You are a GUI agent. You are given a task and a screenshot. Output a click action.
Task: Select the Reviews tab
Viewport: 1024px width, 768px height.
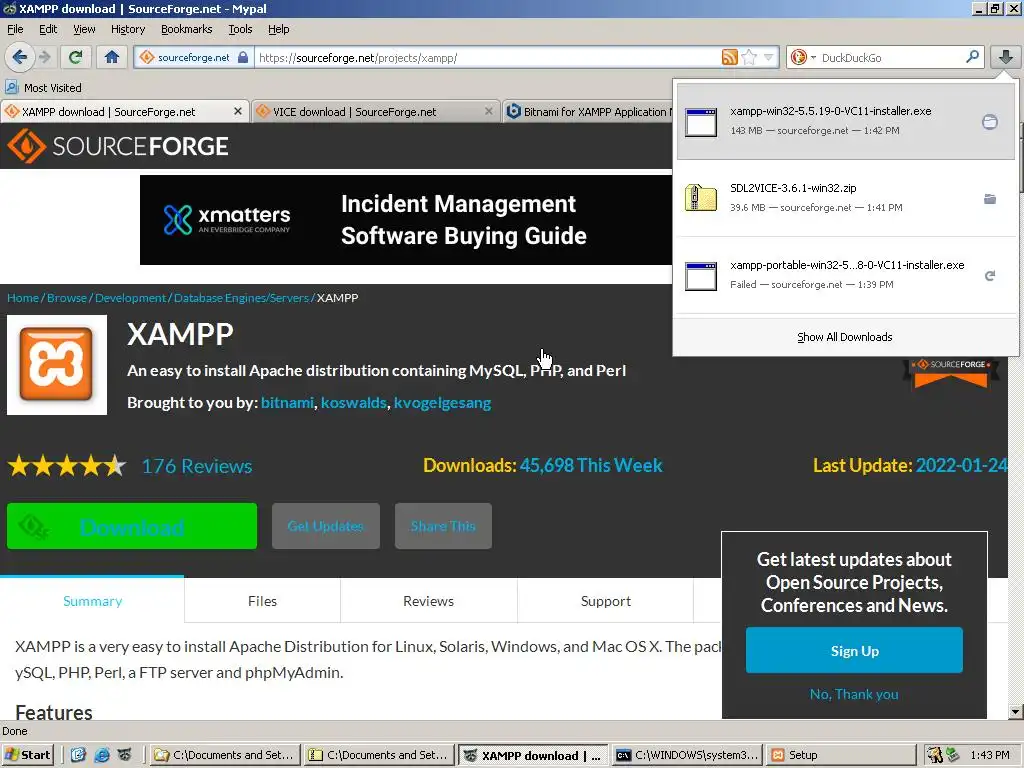click(x=428, y=601)
